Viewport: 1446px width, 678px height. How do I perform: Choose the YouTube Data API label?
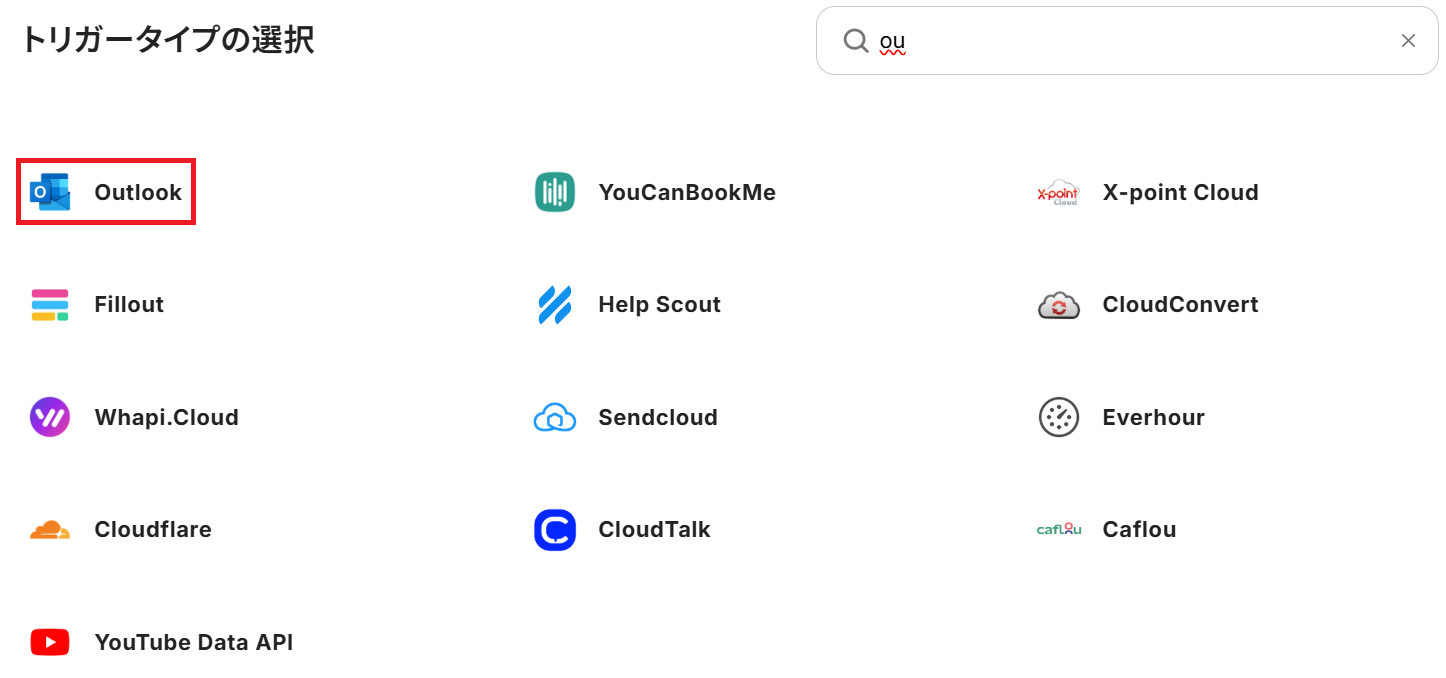[194, 642]
